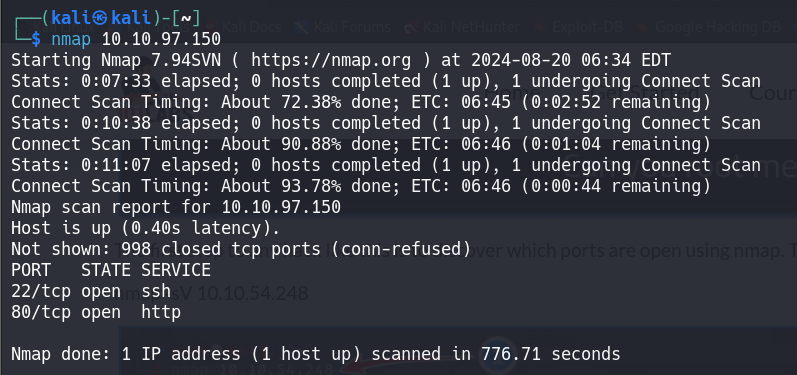Click the ssh service name
This screenshot has height=375, width=797.
tap(156, 291)
